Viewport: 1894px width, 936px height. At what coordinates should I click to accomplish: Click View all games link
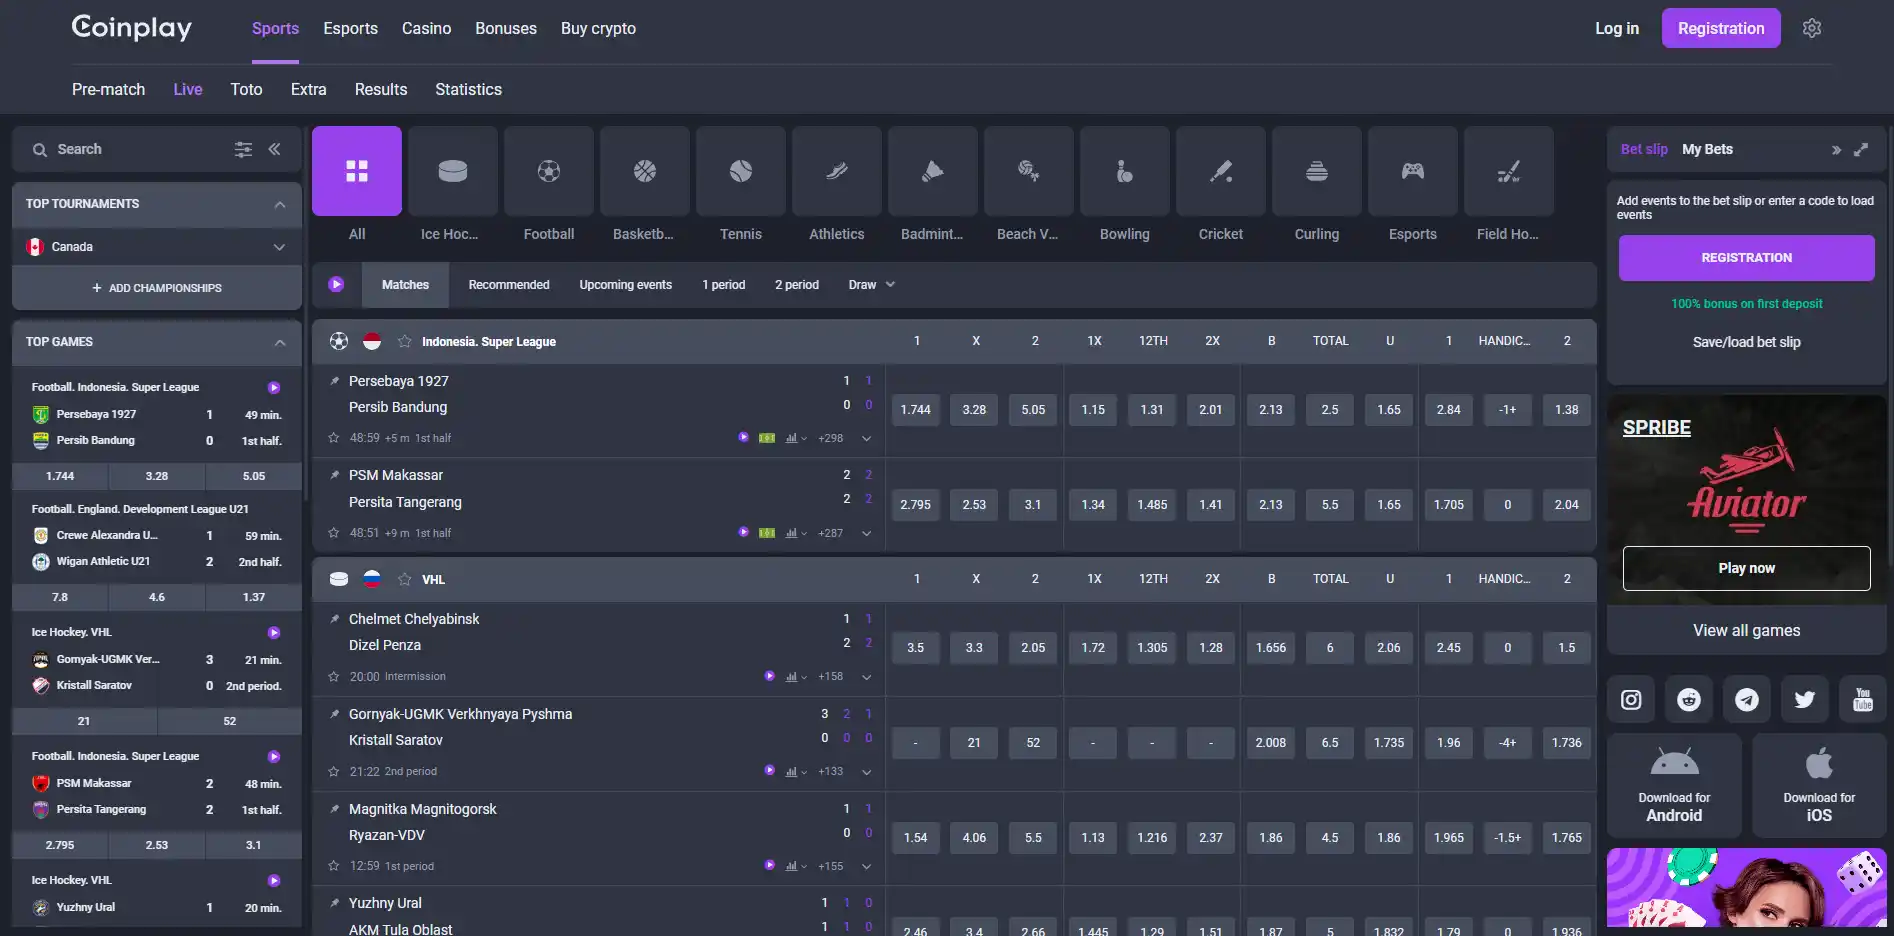point(1747,630)
